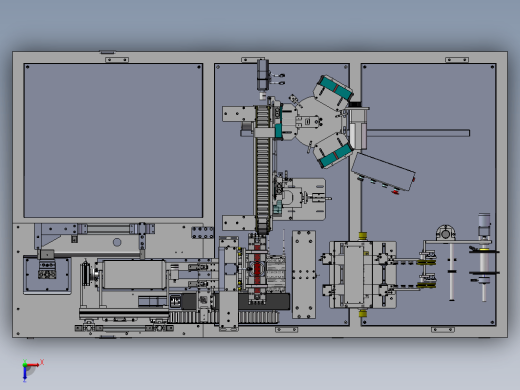The image size is (520, 390).
Task: Click the blue downward axis arrow of the triad
Action: click(25, 374)
